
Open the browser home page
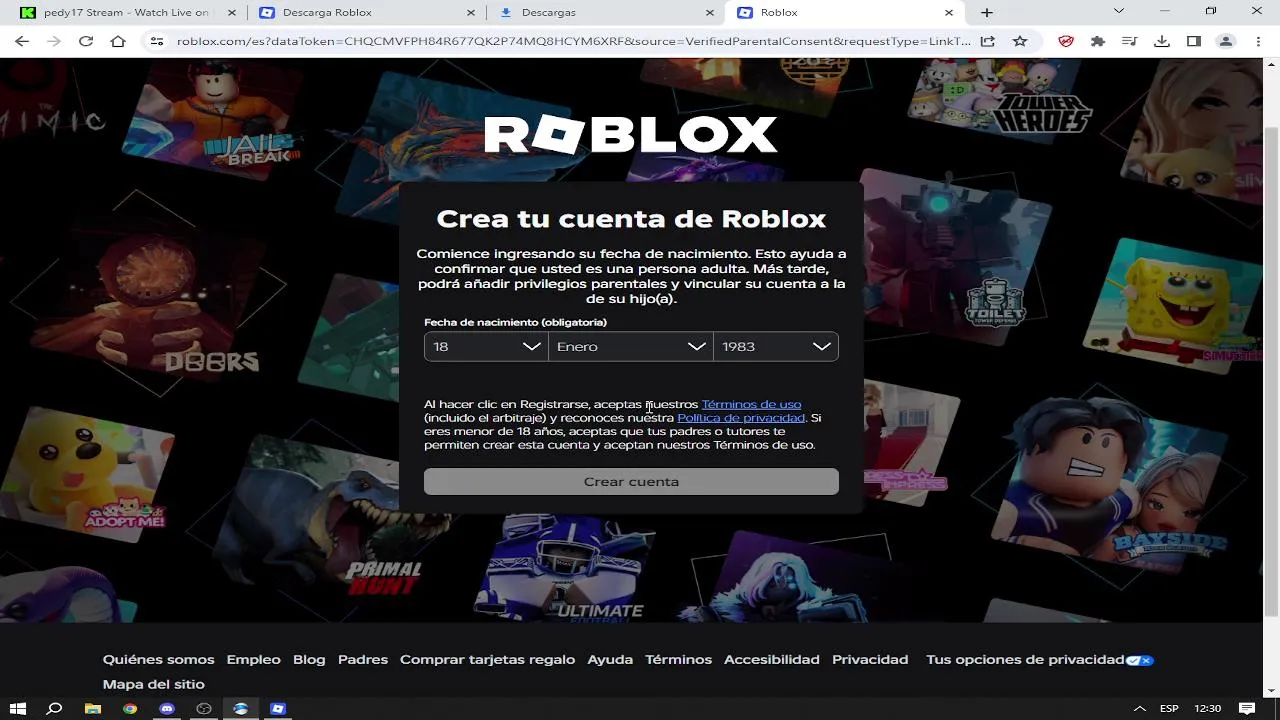point(118,41)
